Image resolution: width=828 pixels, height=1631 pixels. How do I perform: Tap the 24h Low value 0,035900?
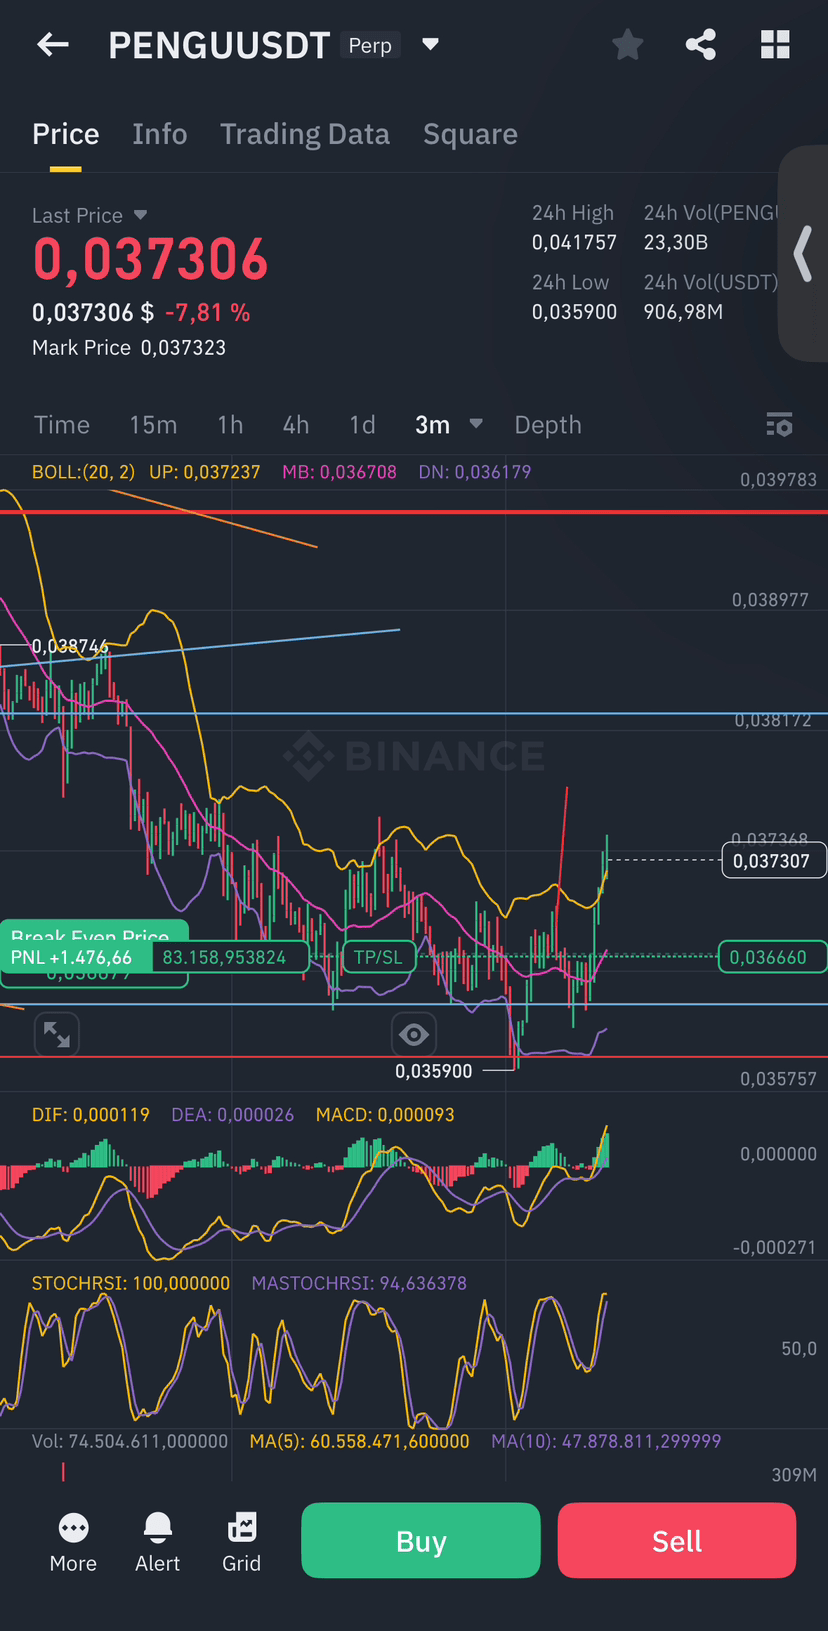[x=574, y=312]
